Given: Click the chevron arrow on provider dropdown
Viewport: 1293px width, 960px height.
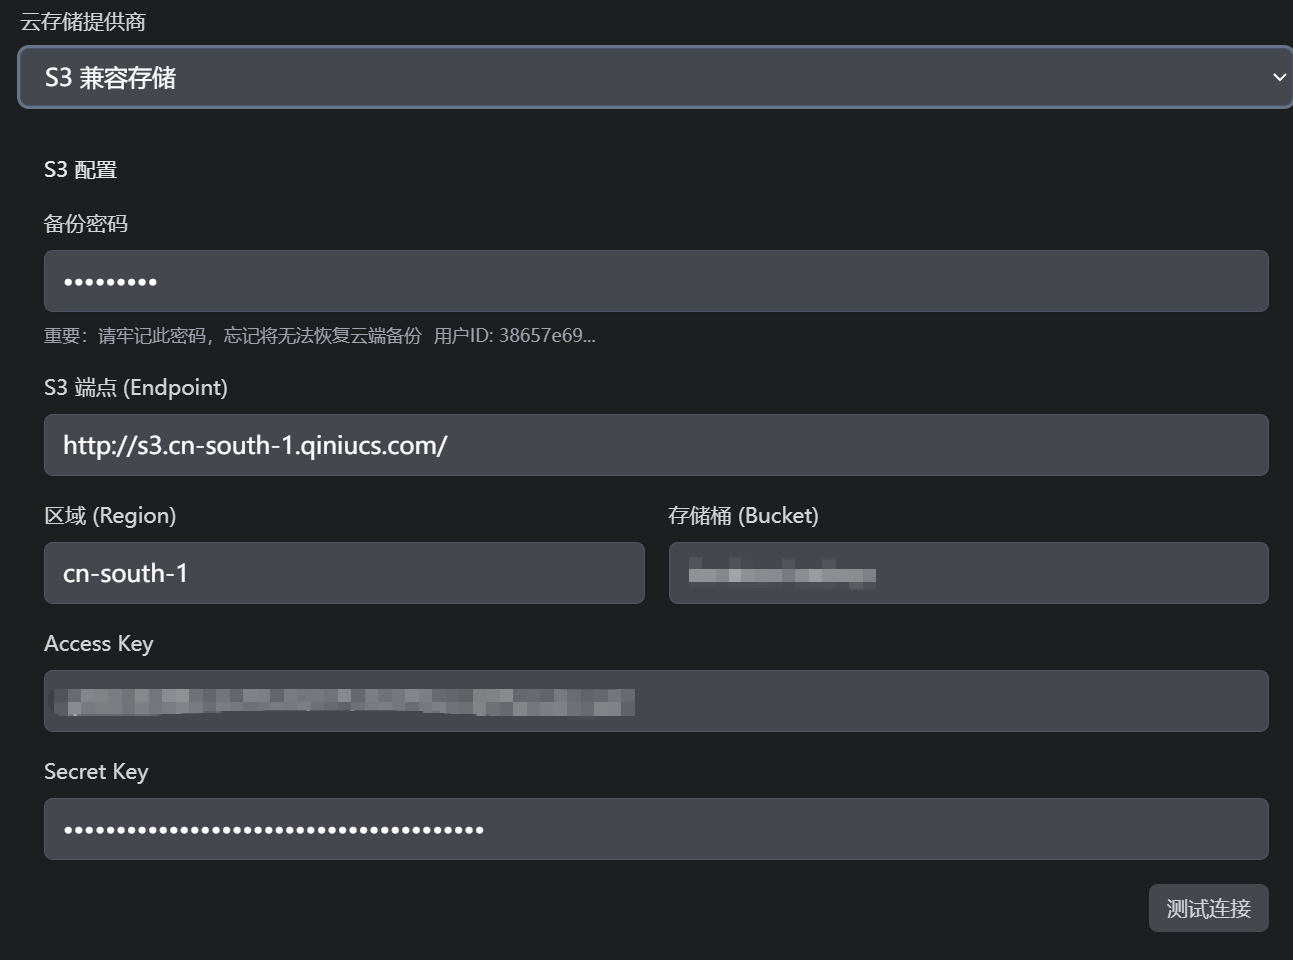Looking at the screenshot, I should point(1278,77).
